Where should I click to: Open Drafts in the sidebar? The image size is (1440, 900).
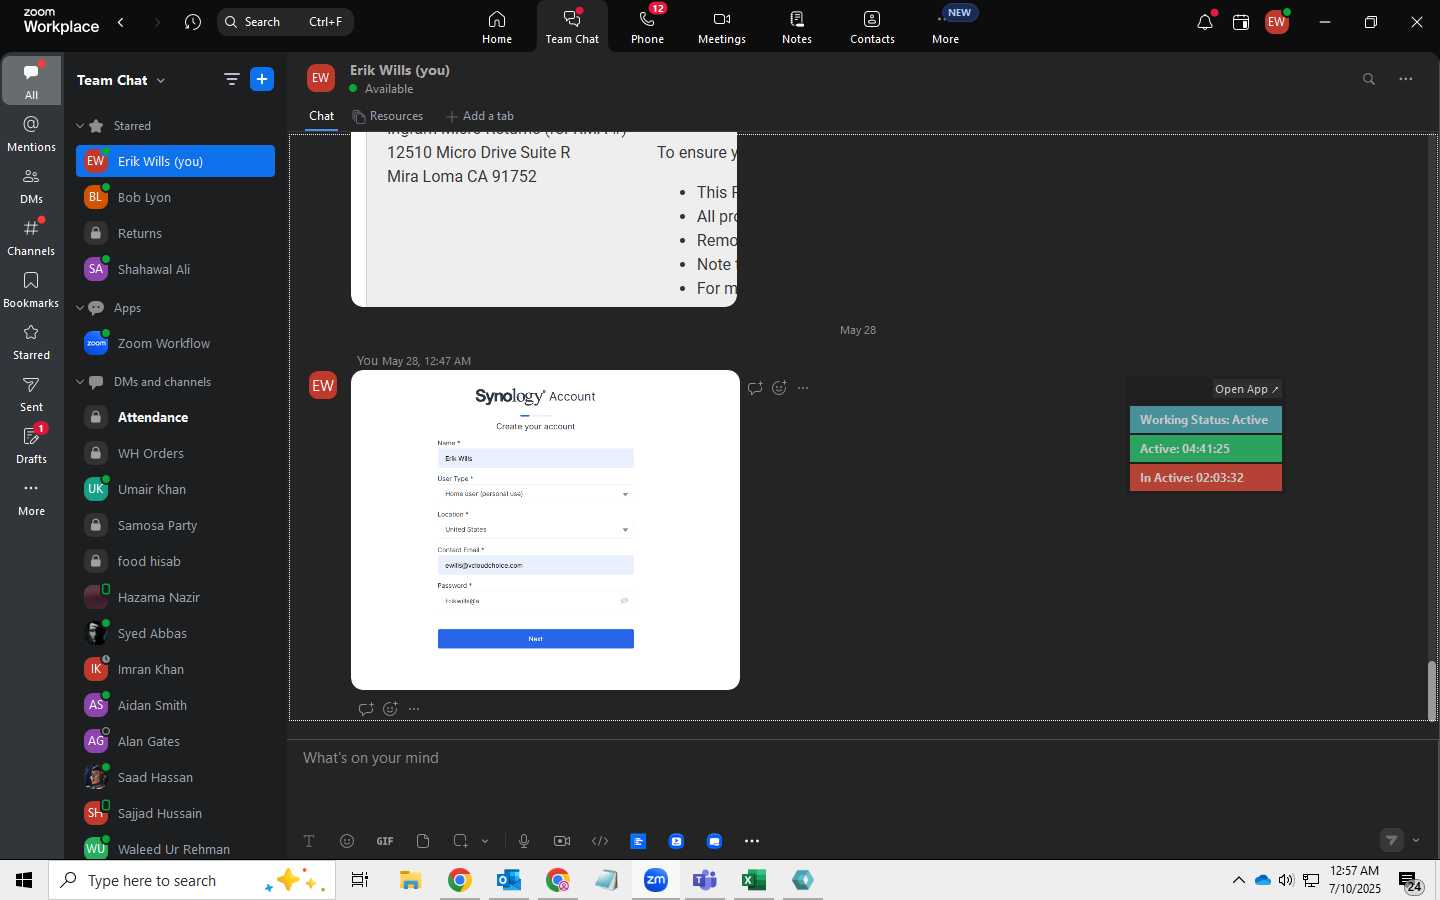32,446
